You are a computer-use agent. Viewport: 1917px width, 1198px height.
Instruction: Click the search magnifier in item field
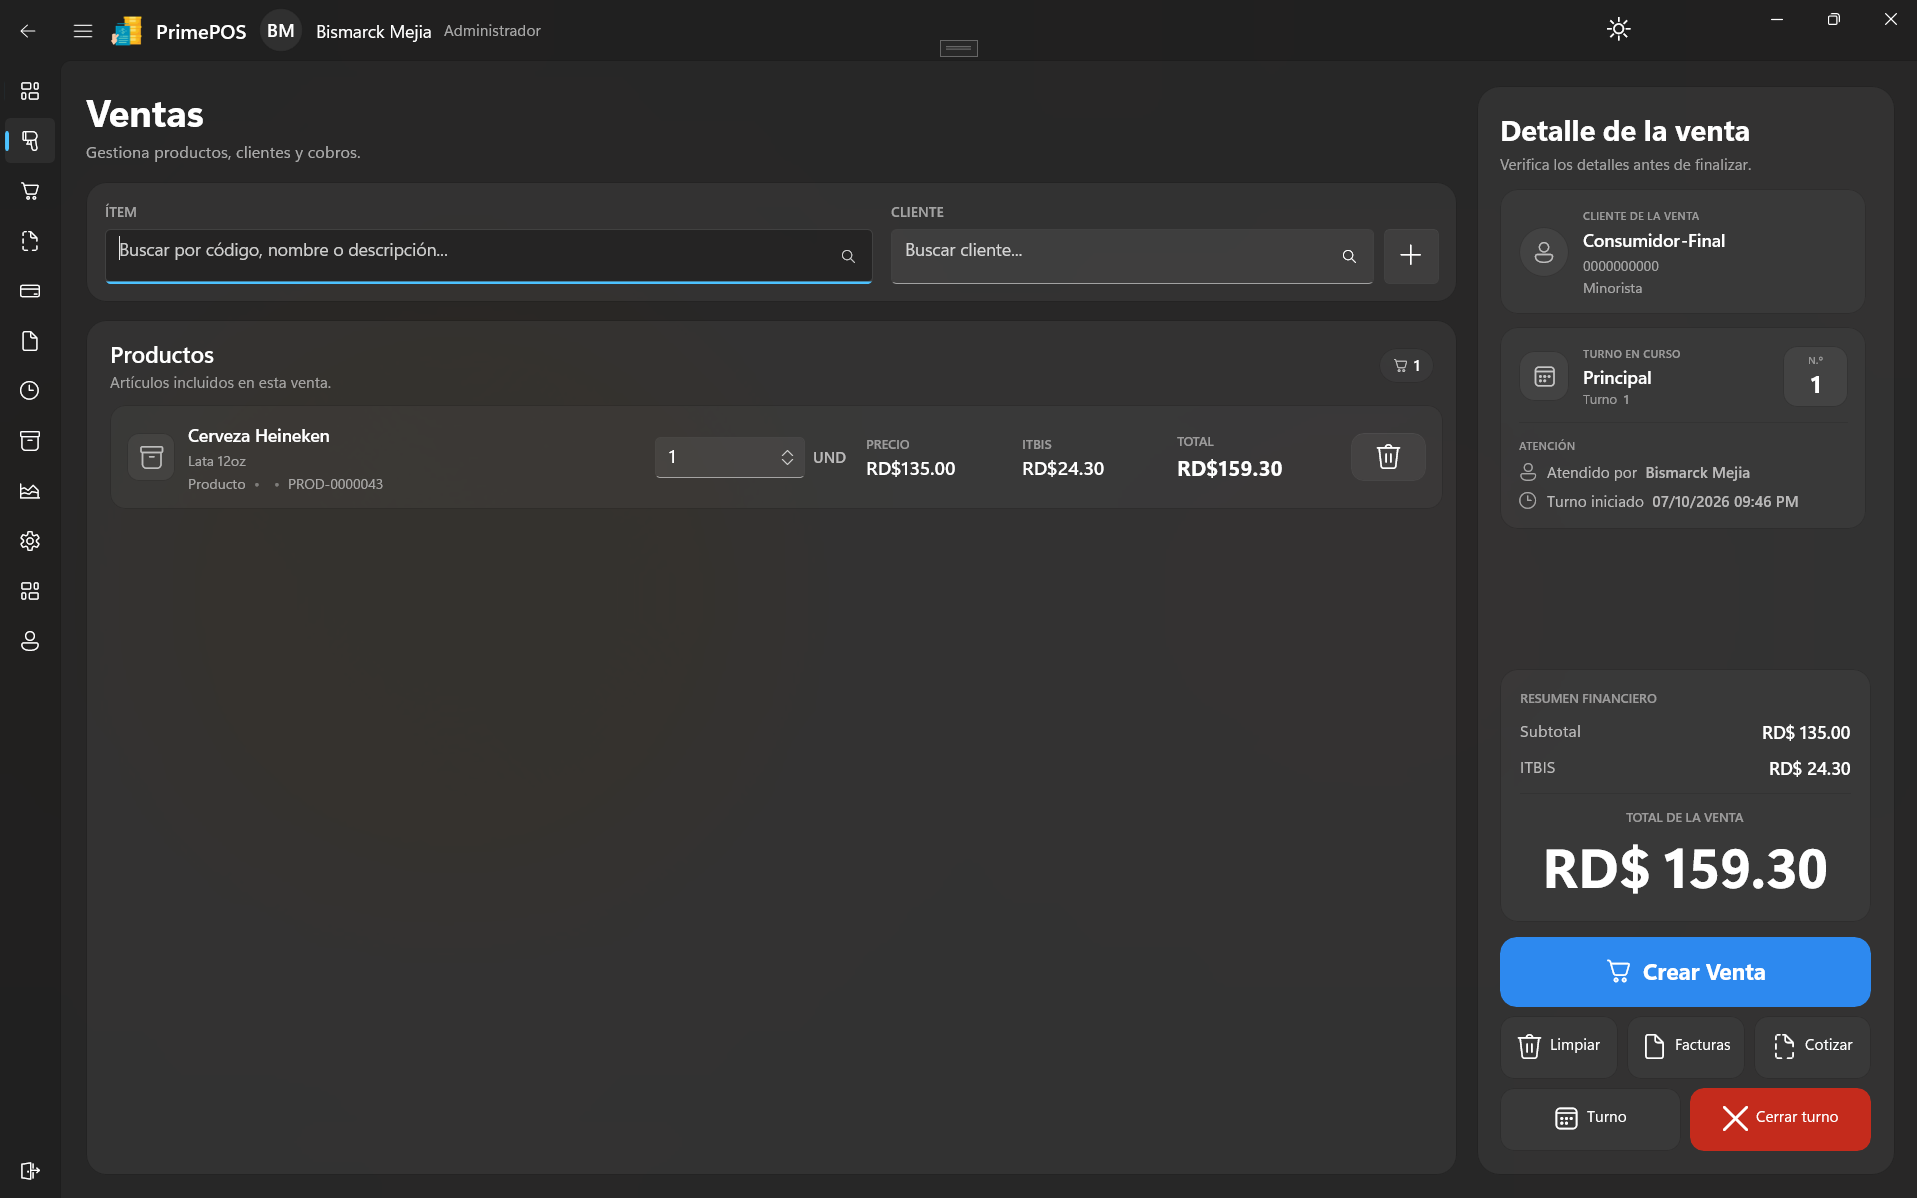click(x=848, y=256)
